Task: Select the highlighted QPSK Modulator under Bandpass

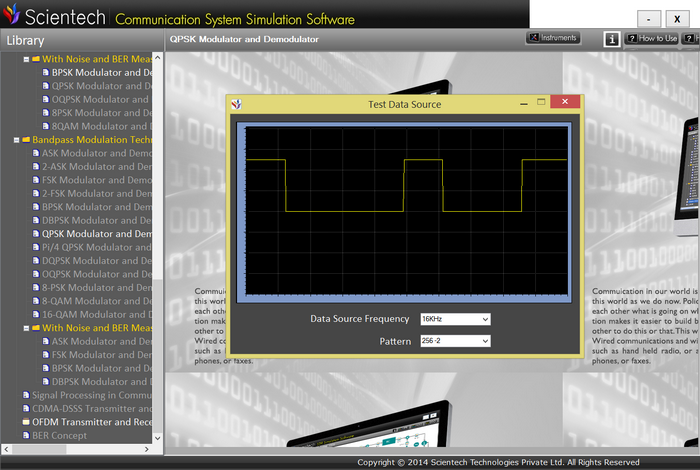Action: tap(97, 233)
